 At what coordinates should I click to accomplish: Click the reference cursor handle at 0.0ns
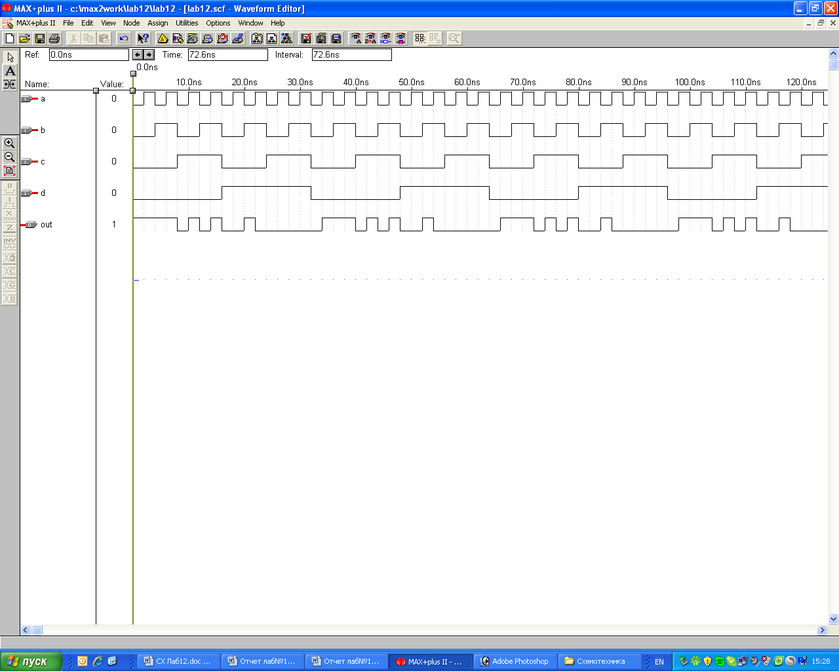tap(133, 74)
